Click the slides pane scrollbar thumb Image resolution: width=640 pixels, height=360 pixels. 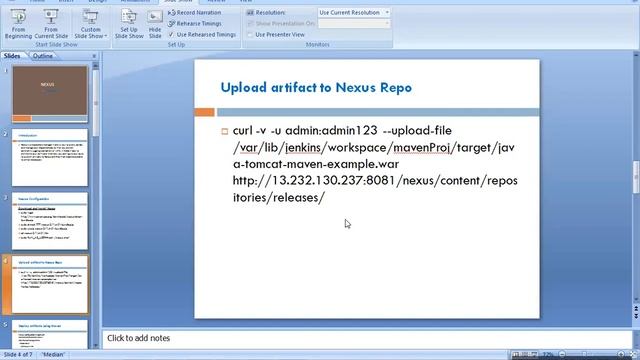[x=96, y=102]
